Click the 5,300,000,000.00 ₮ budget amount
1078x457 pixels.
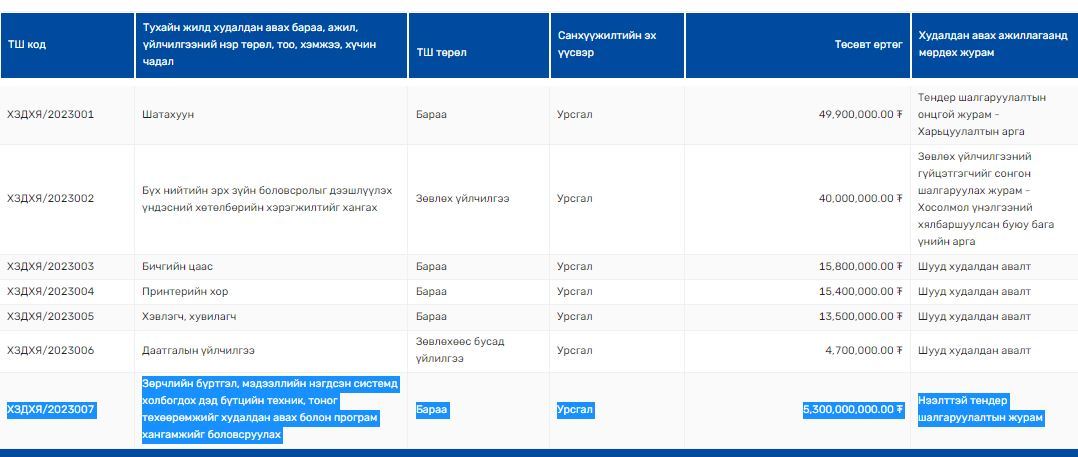853,409
